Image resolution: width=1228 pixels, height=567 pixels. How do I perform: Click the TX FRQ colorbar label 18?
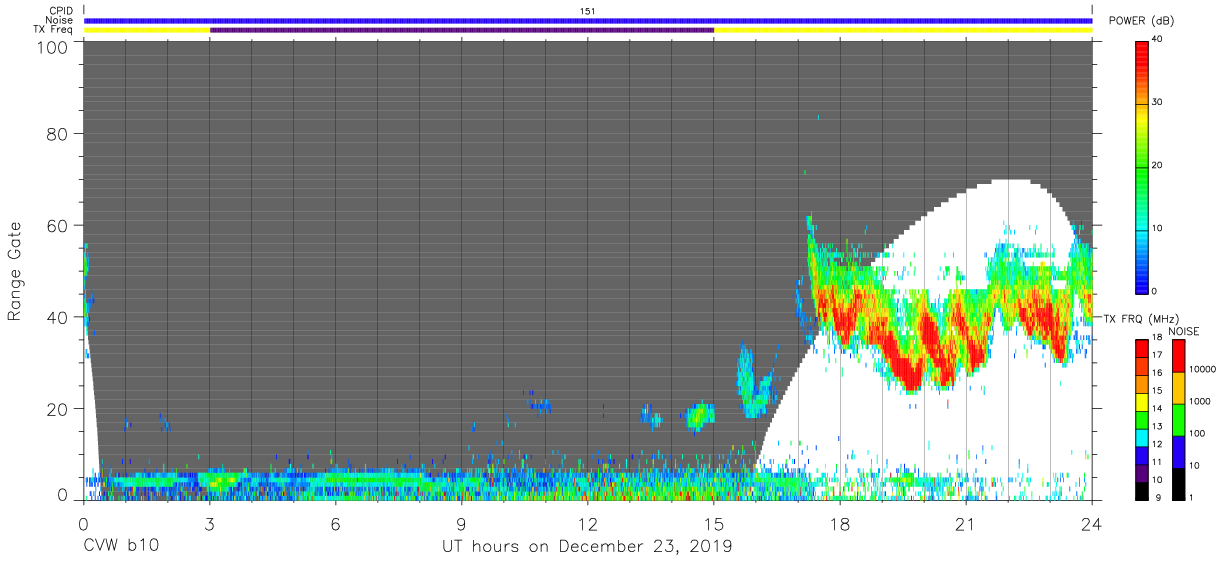click(x=1157, y=339)
